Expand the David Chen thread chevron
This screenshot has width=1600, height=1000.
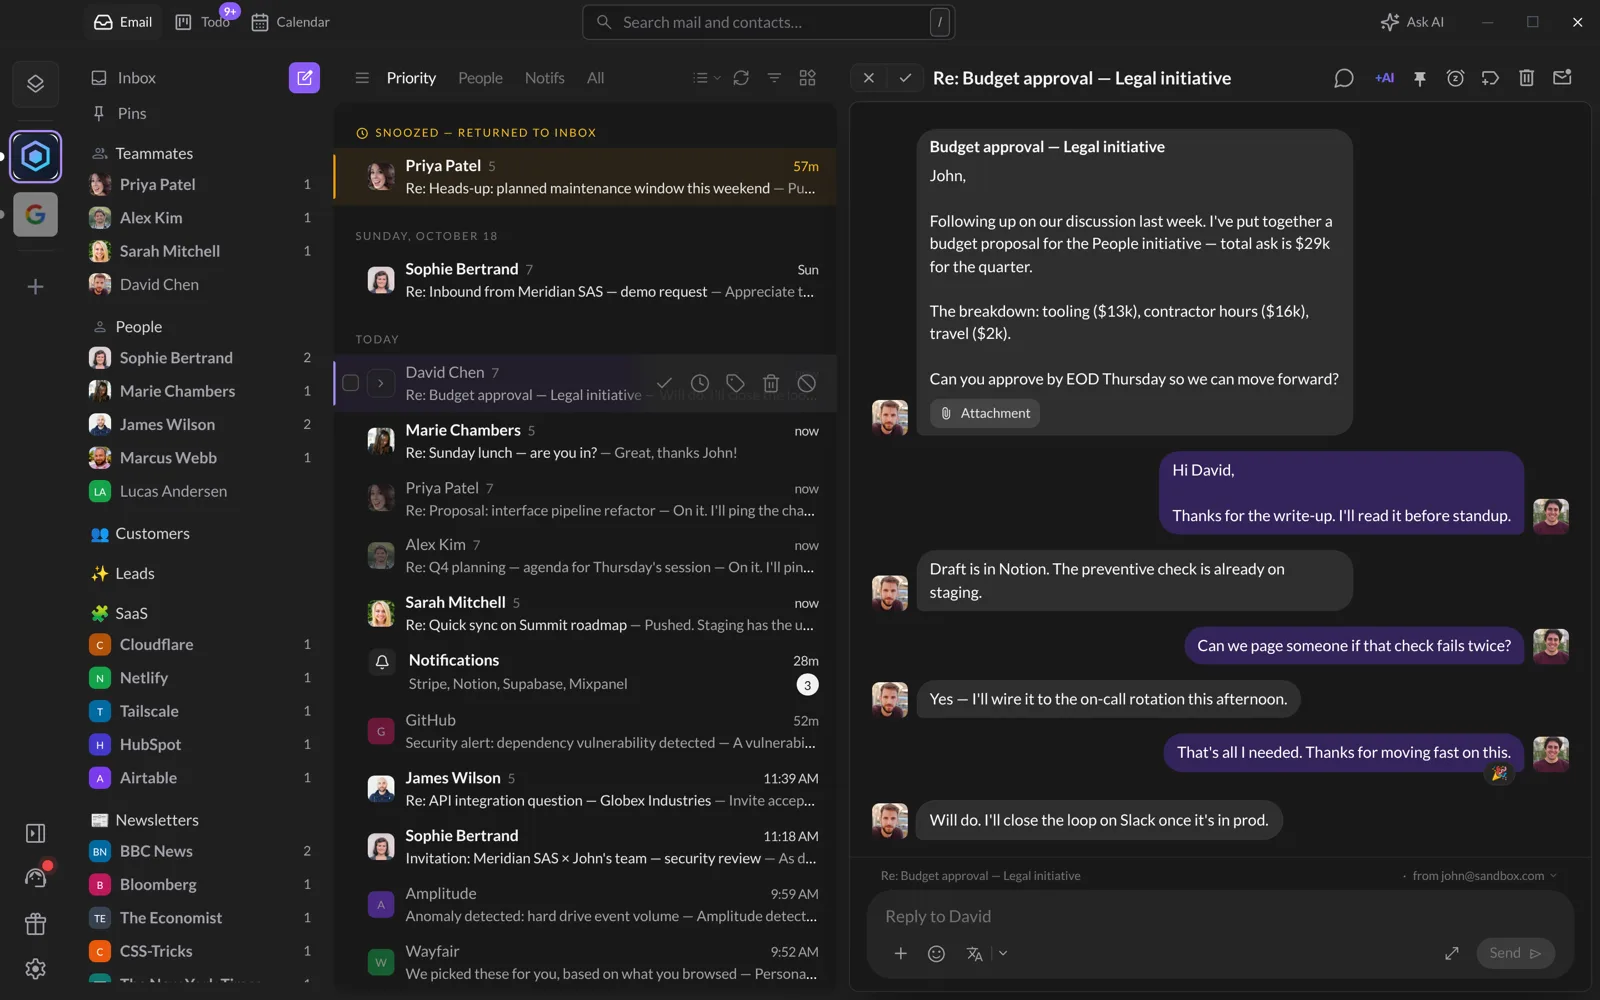[380, 383]
